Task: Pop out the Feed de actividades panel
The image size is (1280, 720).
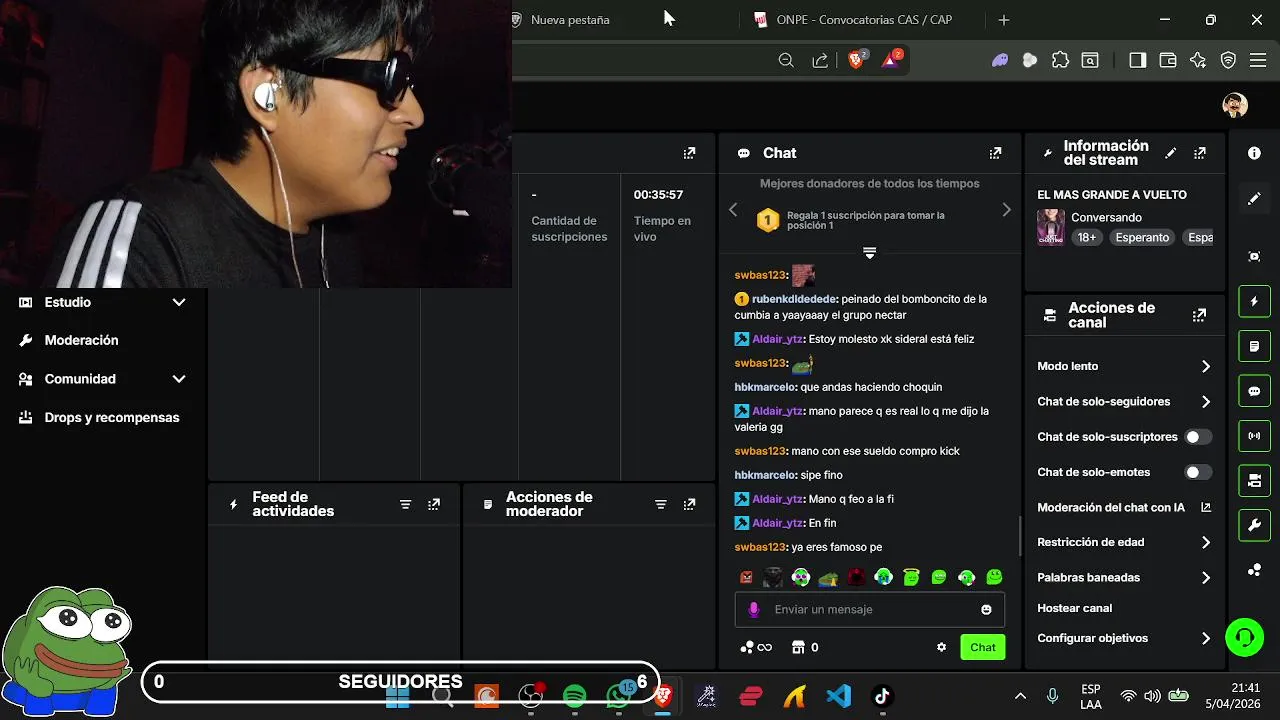Action: click(434, 504)
